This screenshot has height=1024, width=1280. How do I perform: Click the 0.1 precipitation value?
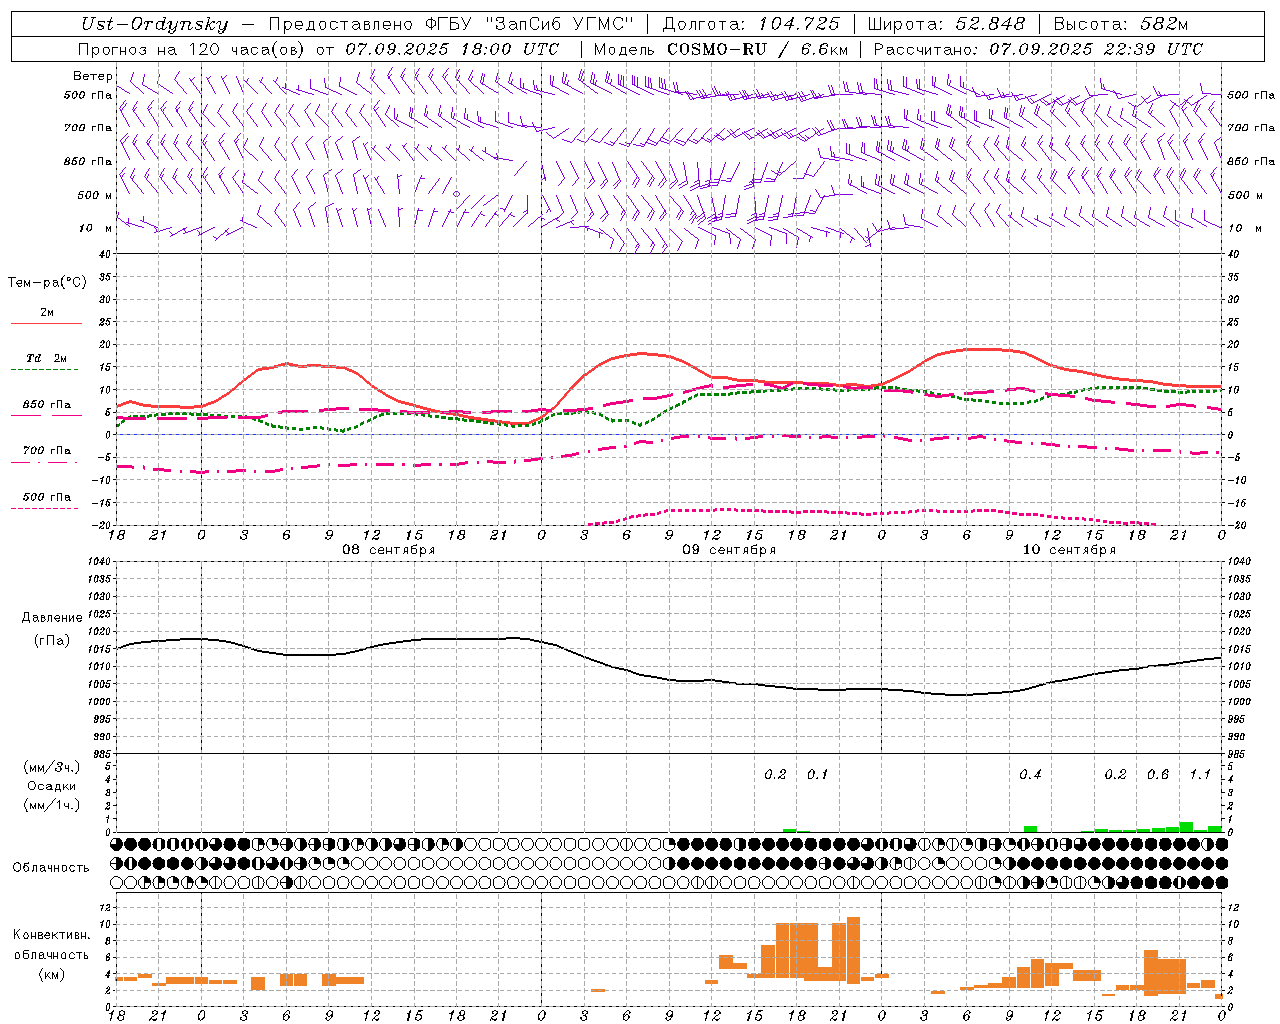point(818,775)
